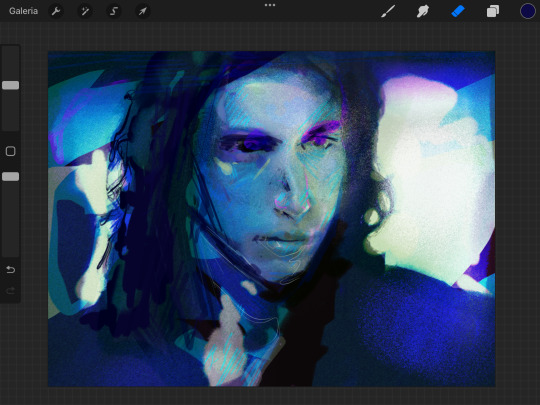Redo the last undone action
Screen dimensions: 540x405
pos(11,291)
